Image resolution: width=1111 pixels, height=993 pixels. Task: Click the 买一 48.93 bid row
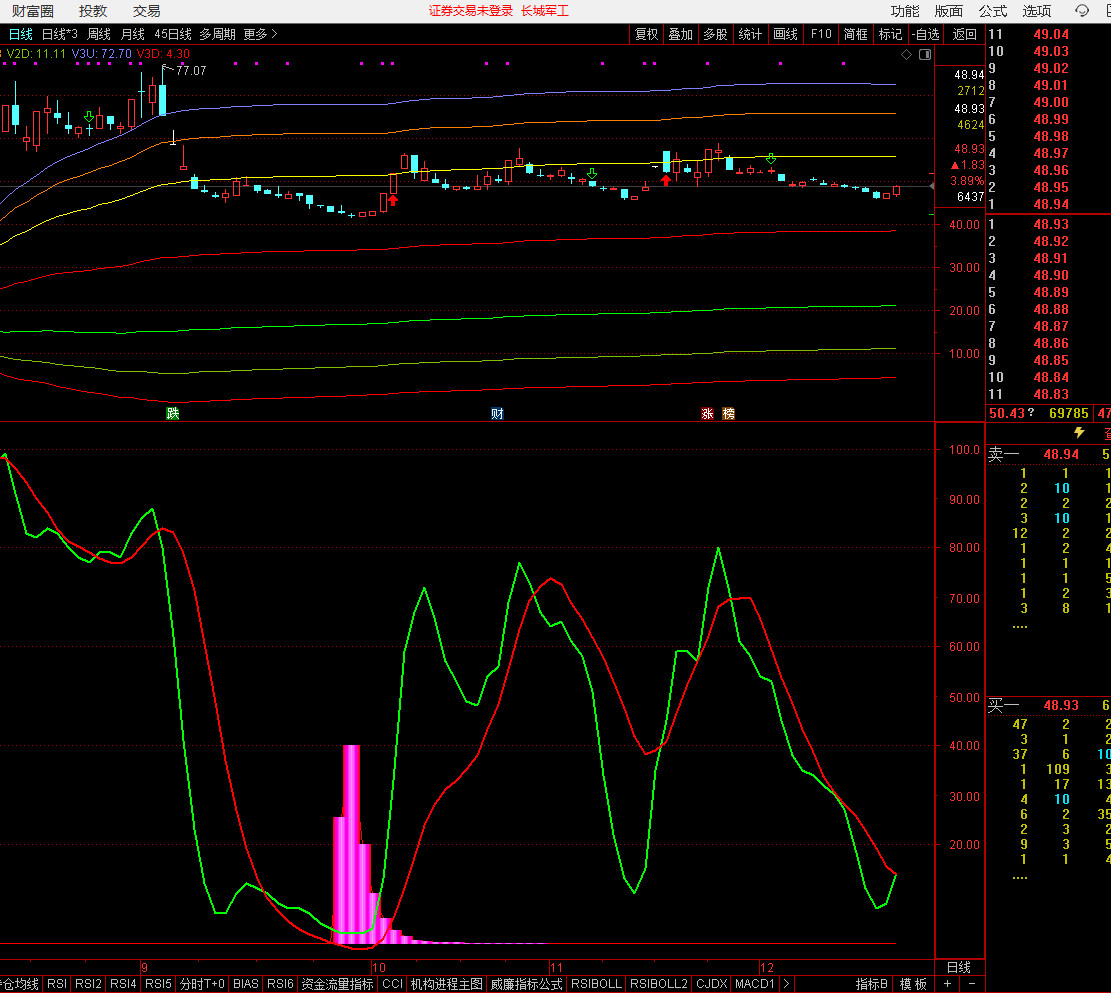pos(1049,705)
